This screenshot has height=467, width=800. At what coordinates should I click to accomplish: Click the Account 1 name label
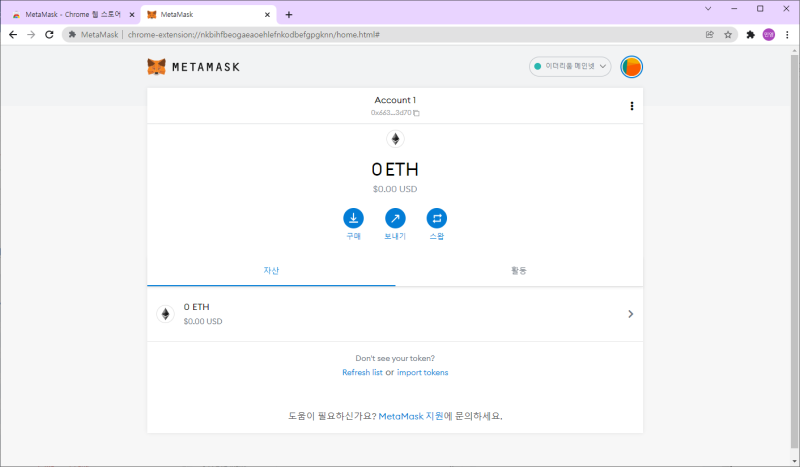pos(395,100)
